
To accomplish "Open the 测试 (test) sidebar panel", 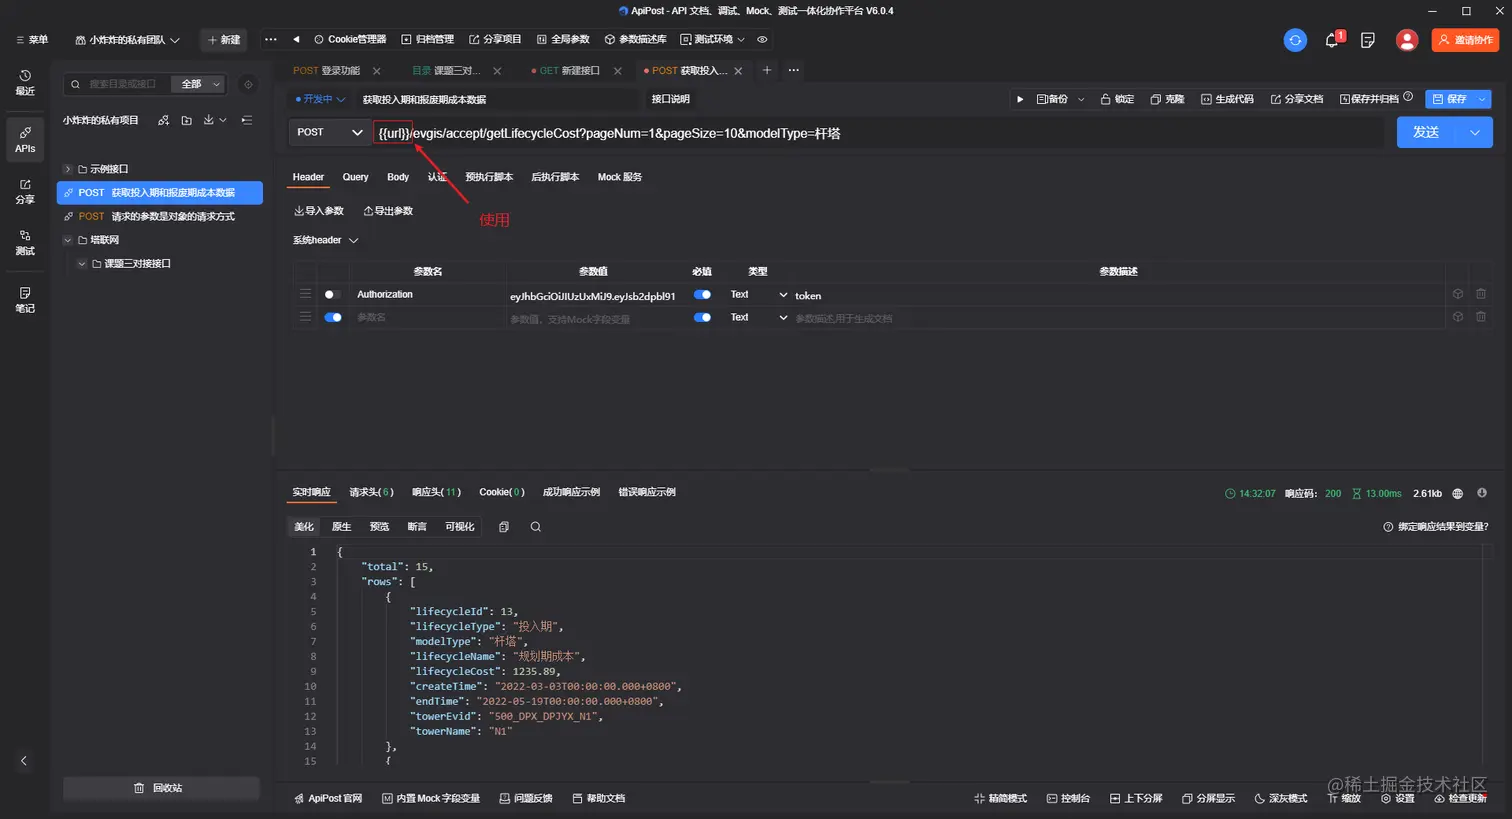I will (25, 242).
